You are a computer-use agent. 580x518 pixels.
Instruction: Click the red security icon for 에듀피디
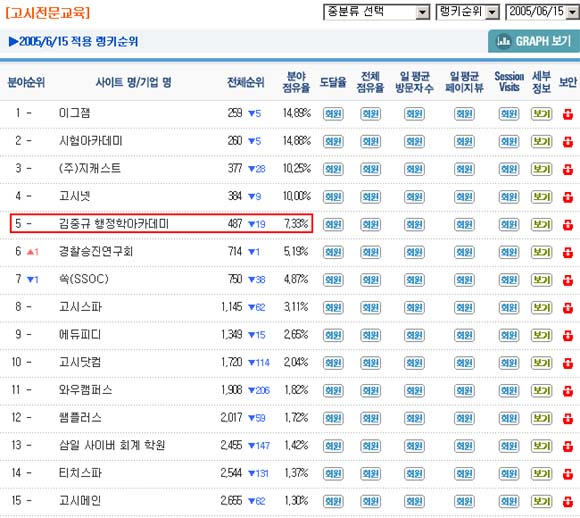pyautogui.click(x=568, y=336)
